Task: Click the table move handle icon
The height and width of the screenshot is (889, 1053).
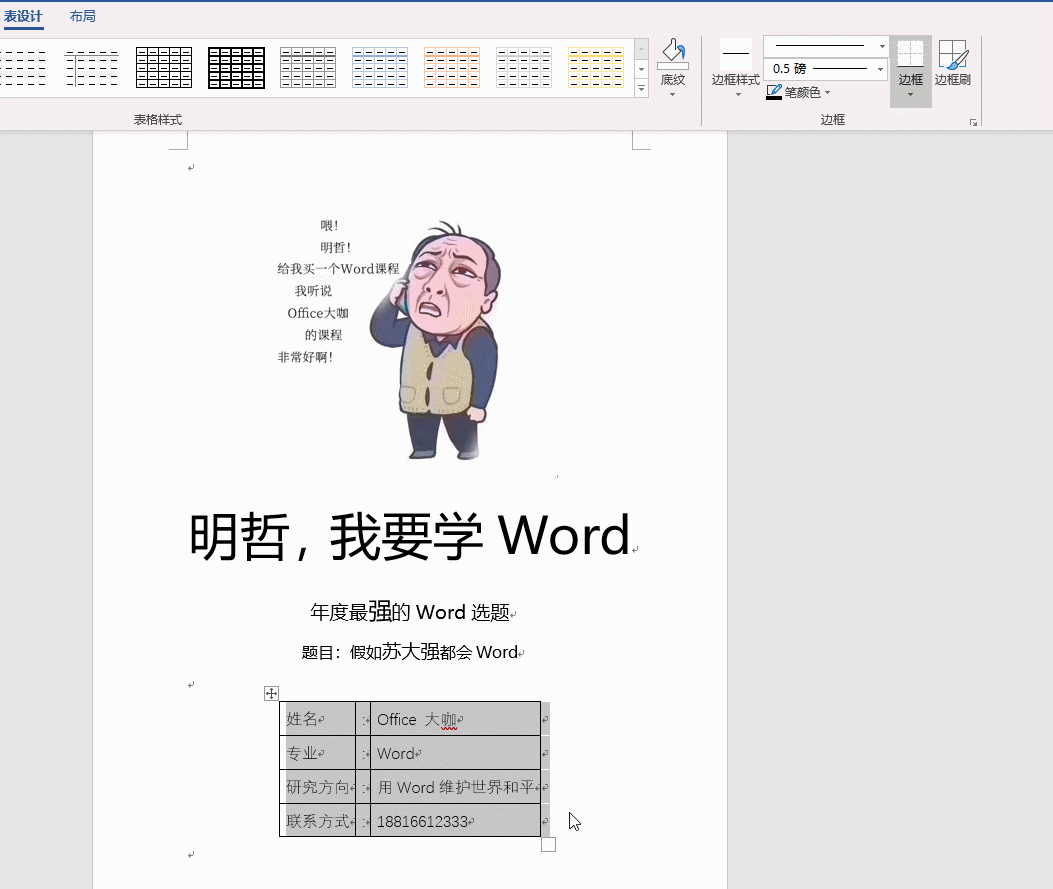Action: [271, 694]
